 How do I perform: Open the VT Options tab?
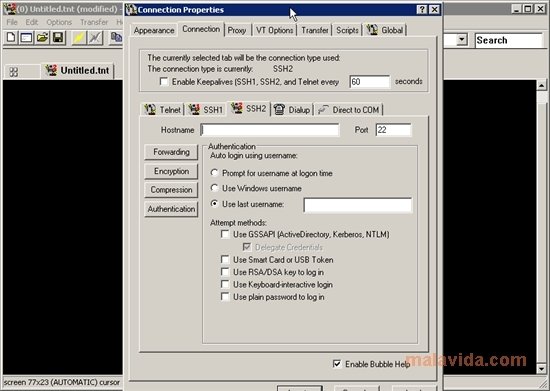(274, 31)
